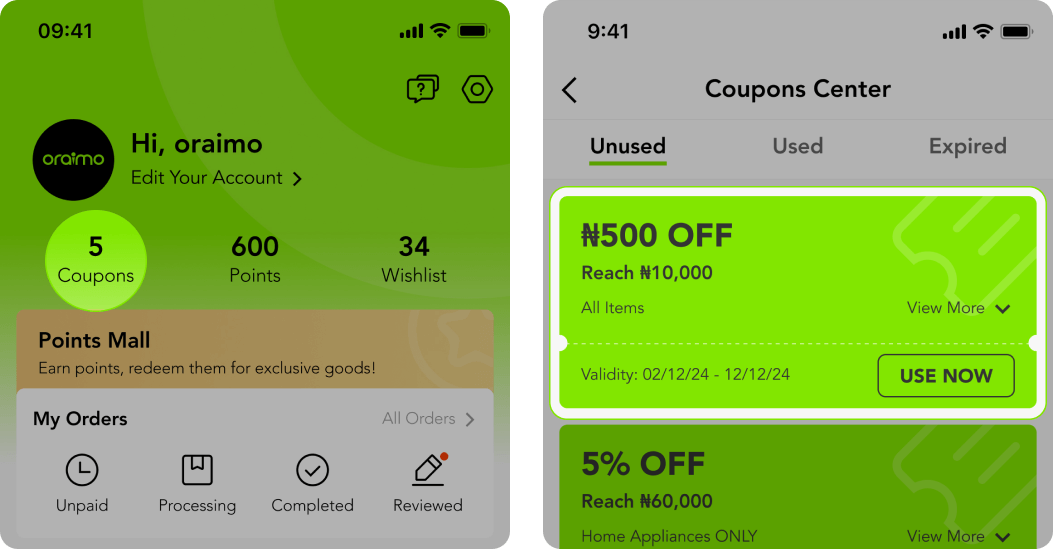Open the Points Mall banner
Image resolution: width=1053 pixels, height=549 pixels.
click(254, 353)
